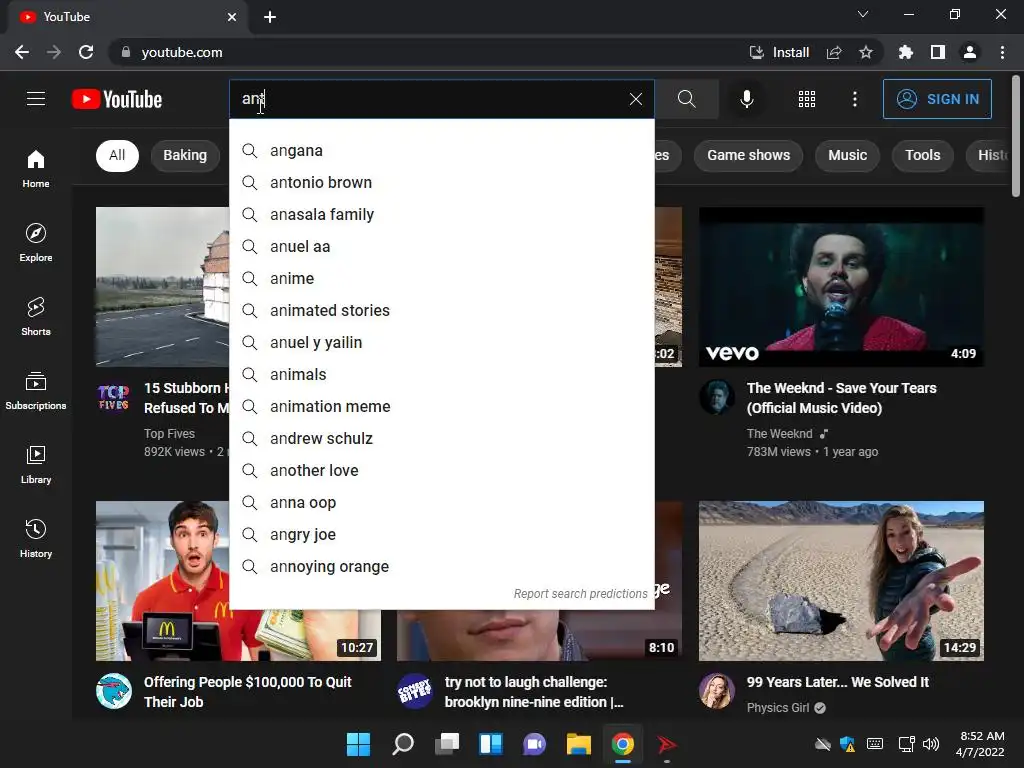This screenshot has height=768, width=1024.
Task: Select the All filter chip
Action: [117, 155]
